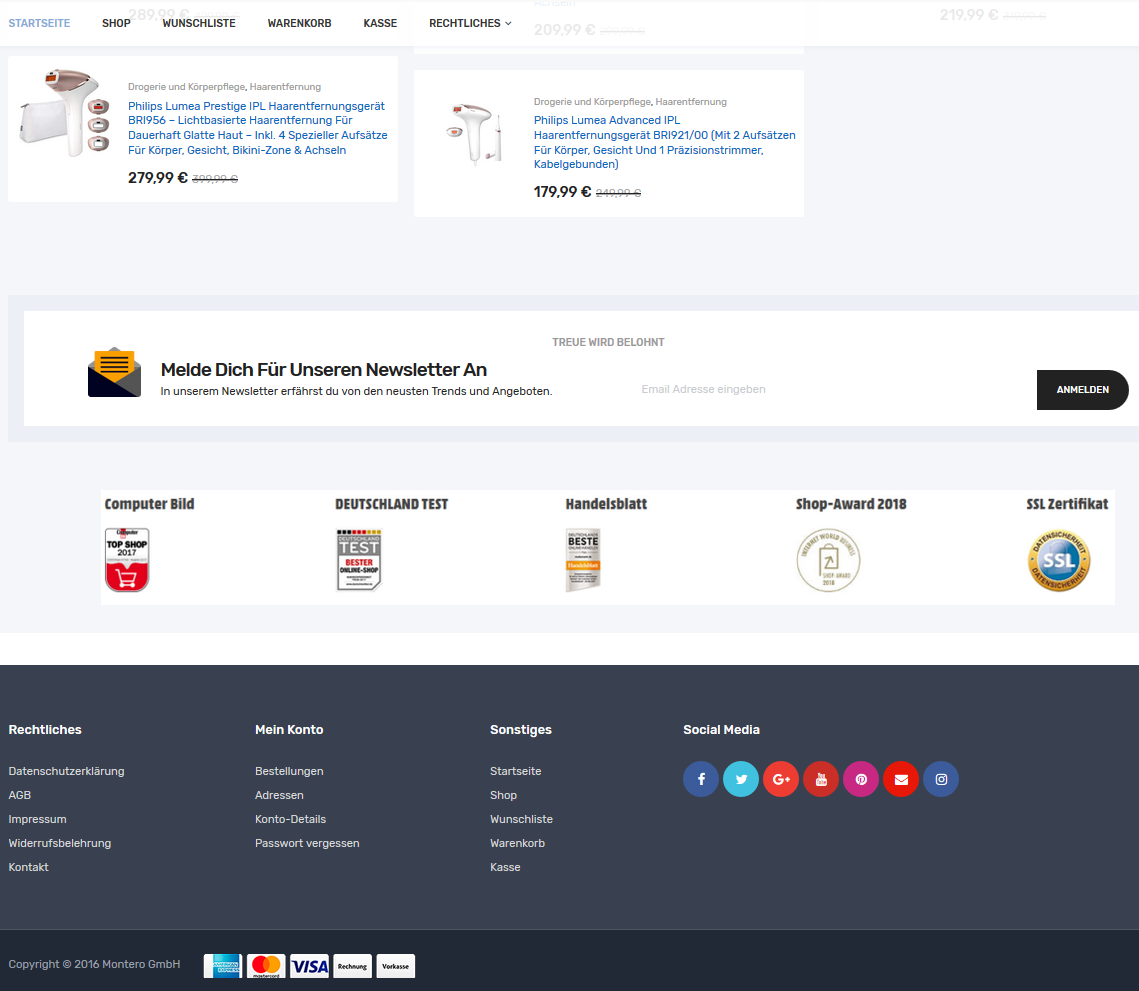Open Wunschliste in the top navigation
Image resolution: width=1139 pixels, height=991 pixels.
click(199, 23)
